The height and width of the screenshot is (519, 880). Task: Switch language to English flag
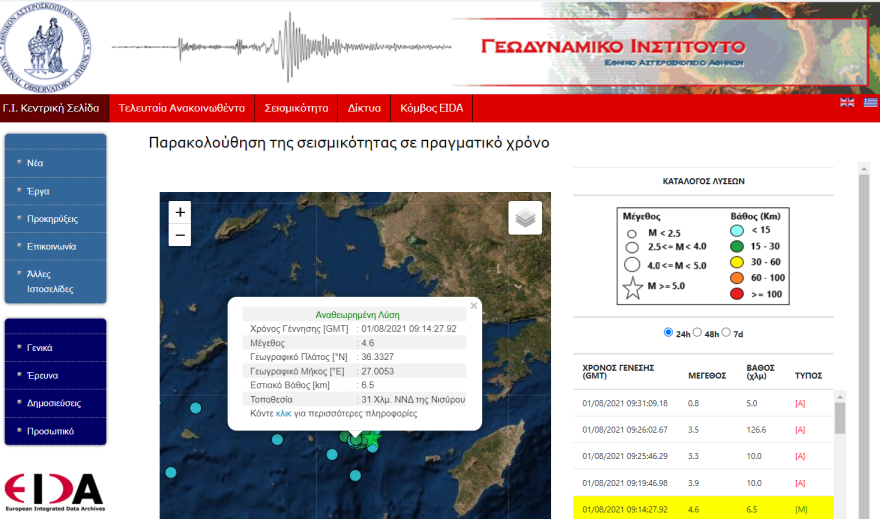click(847, 103)
